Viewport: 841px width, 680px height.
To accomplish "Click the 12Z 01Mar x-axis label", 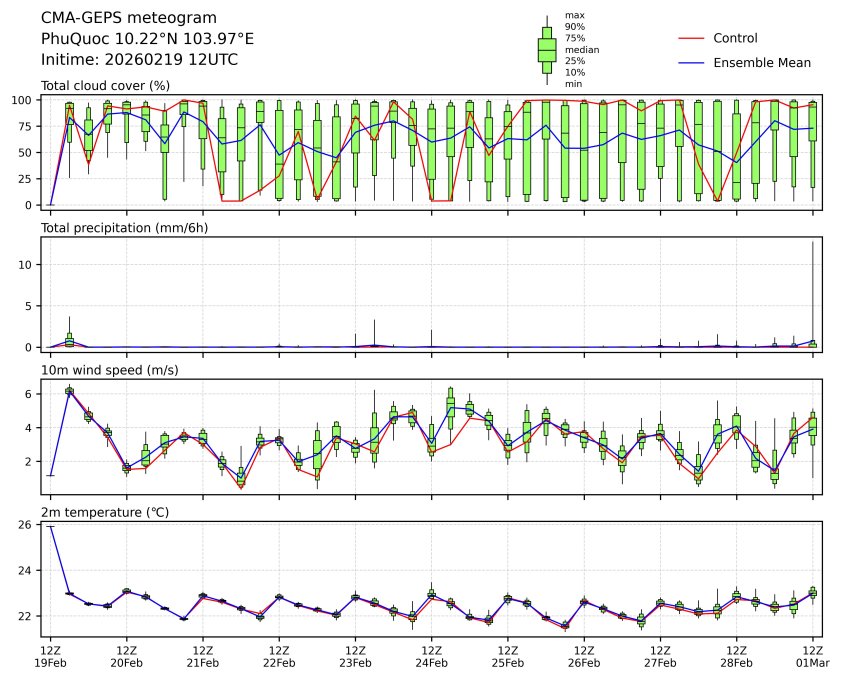I will click(x=813, y=656).
